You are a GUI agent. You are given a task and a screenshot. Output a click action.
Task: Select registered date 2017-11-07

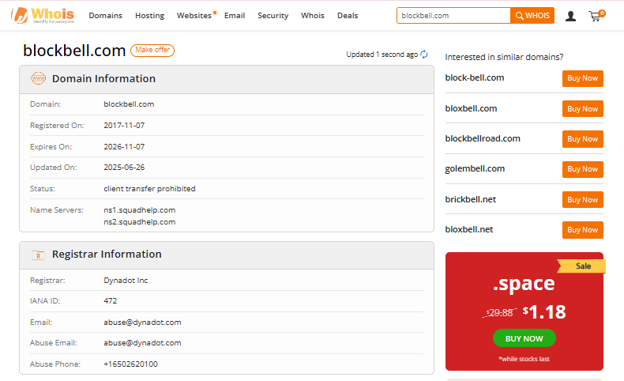click(x=124, y=125)
